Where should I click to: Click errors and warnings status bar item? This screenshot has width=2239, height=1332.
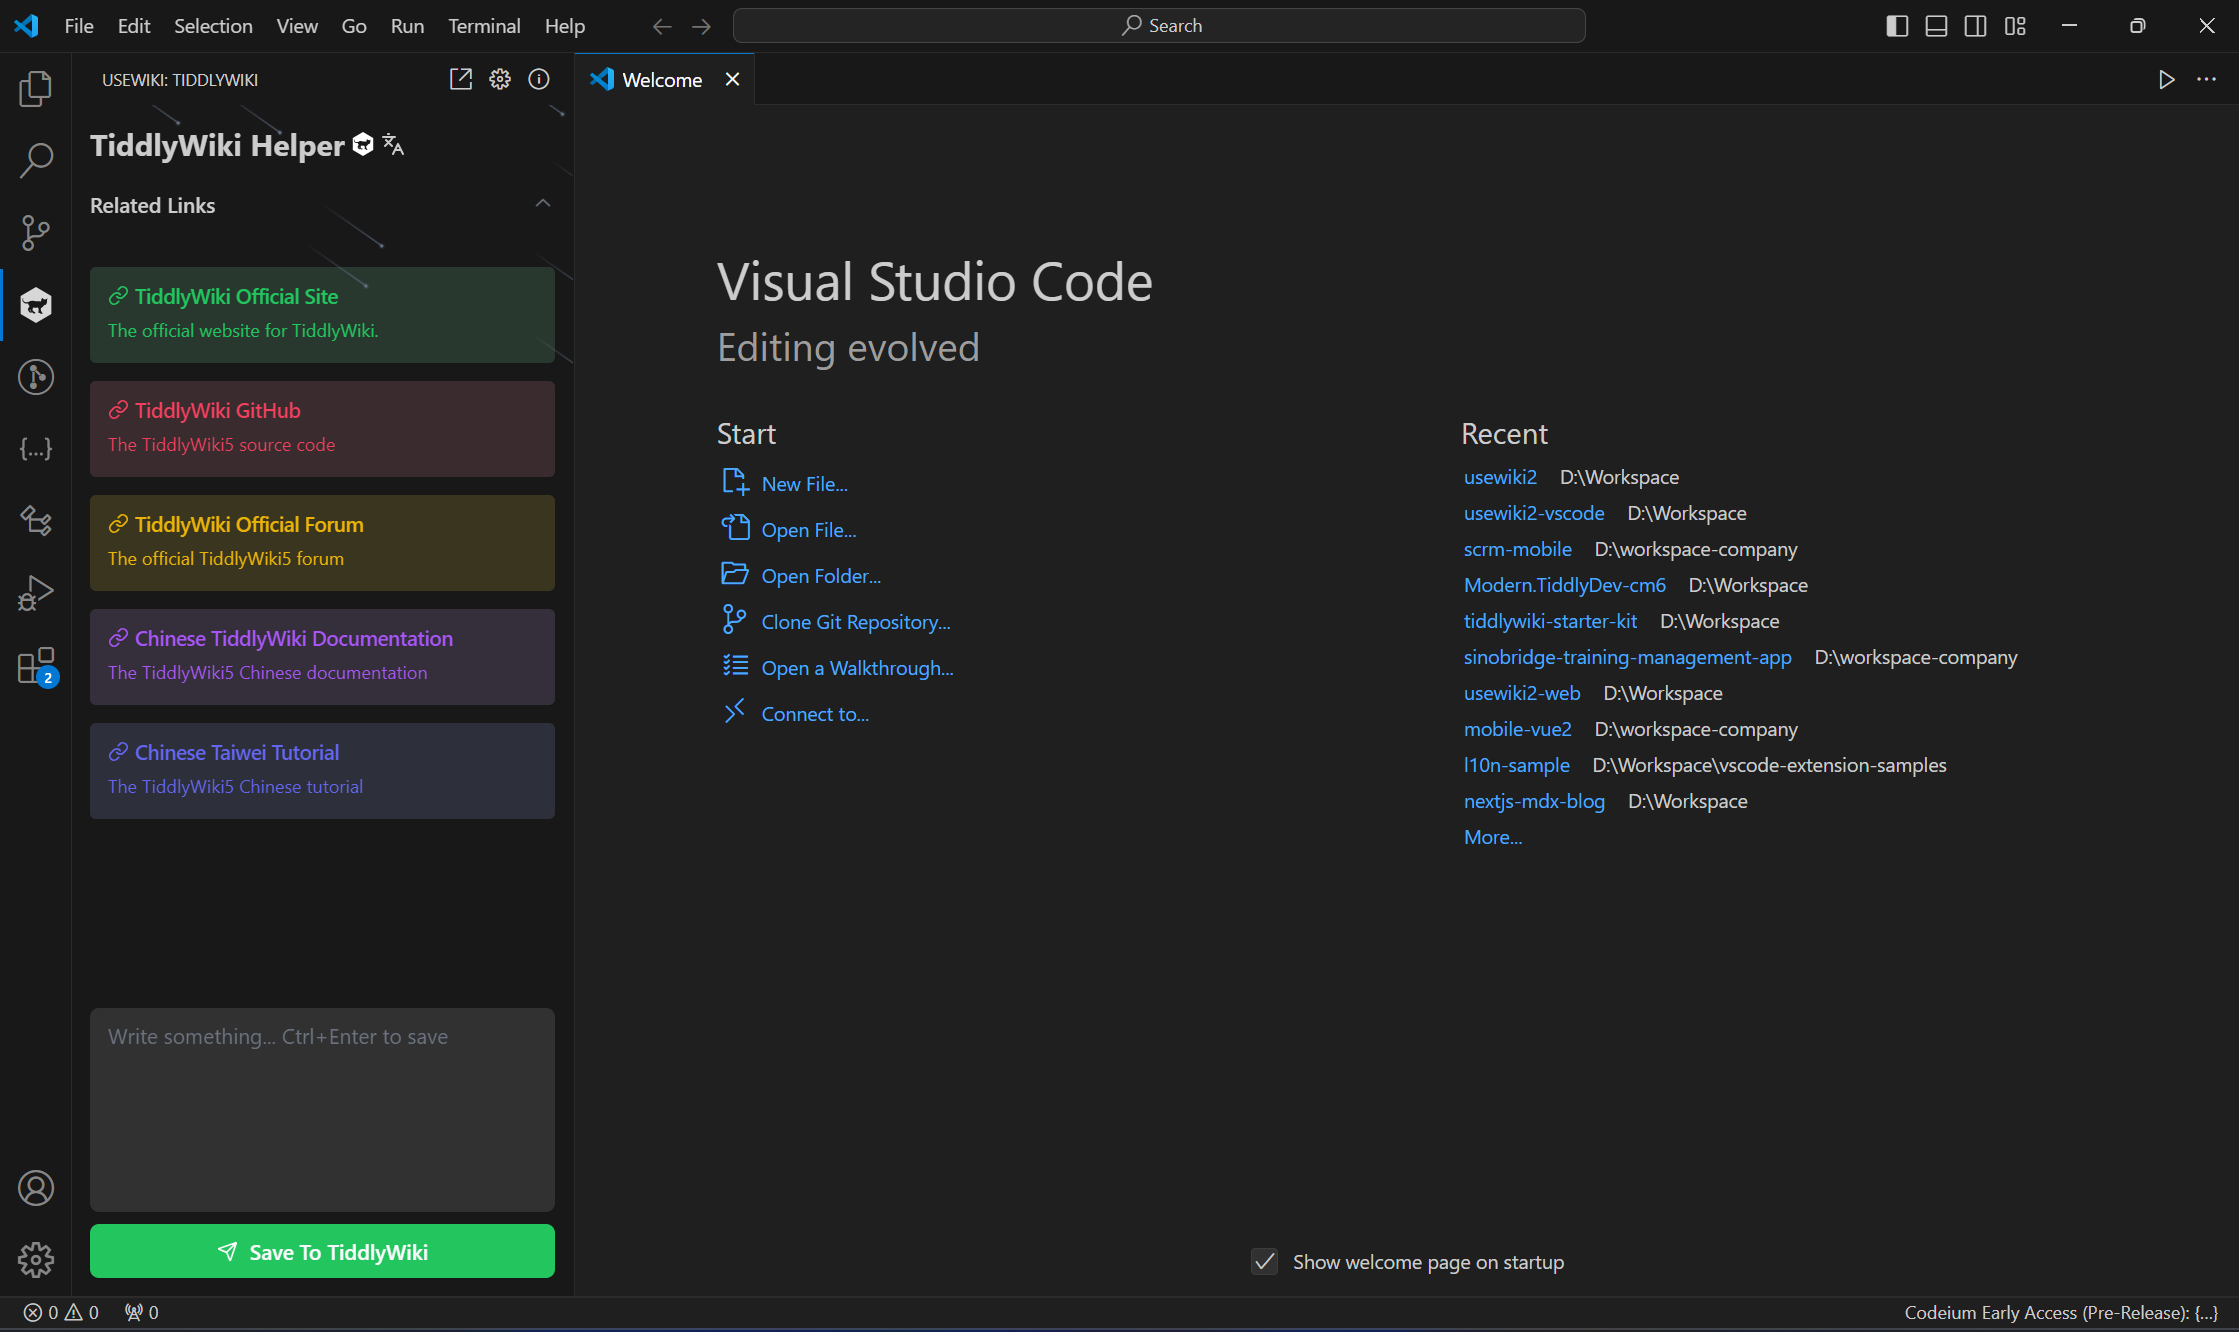61,1313
